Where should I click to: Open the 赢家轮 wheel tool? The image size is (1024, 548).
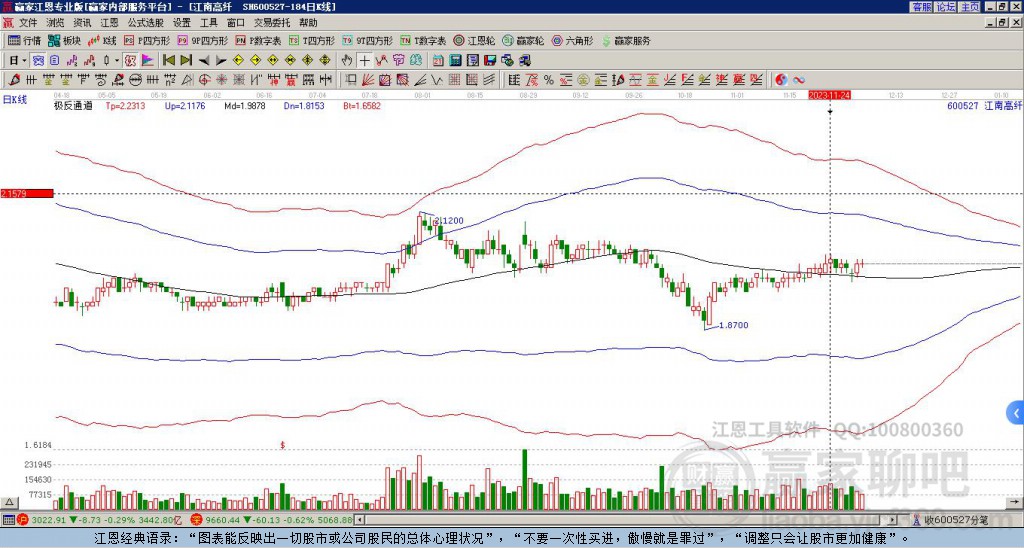point(523,40)
